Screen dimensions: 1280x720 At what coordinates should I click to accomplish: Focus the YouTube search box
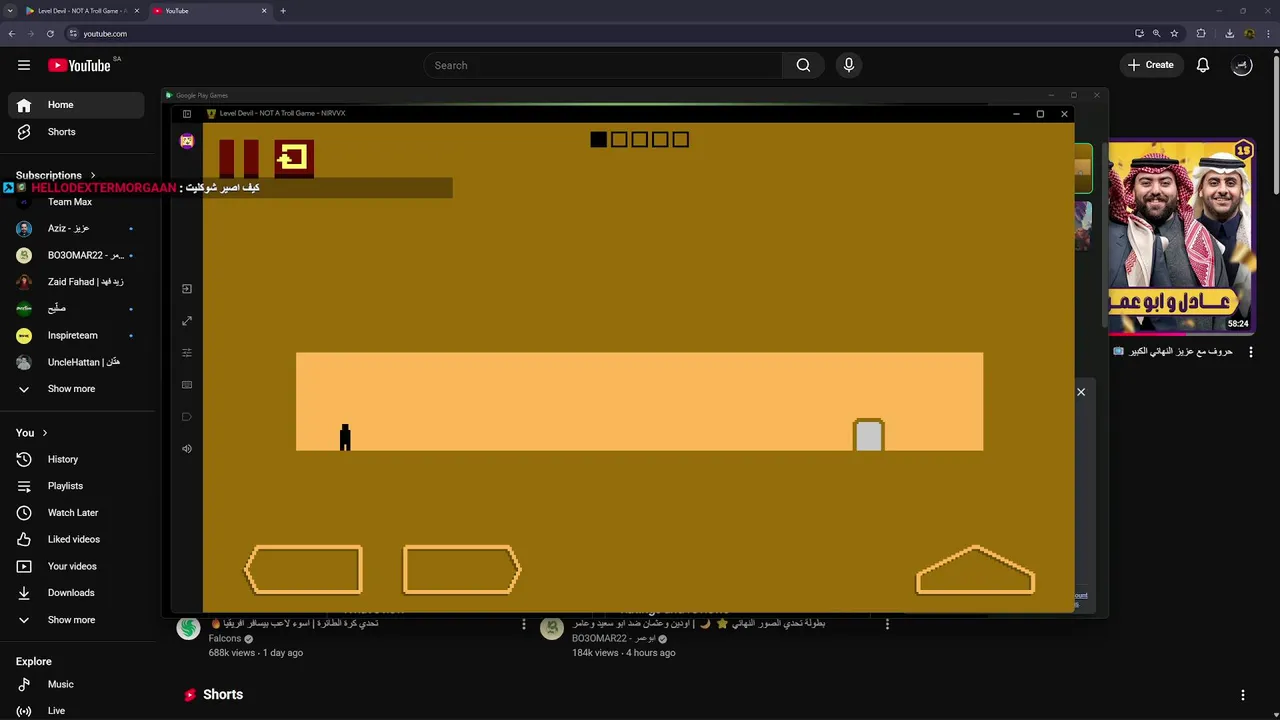603,65
